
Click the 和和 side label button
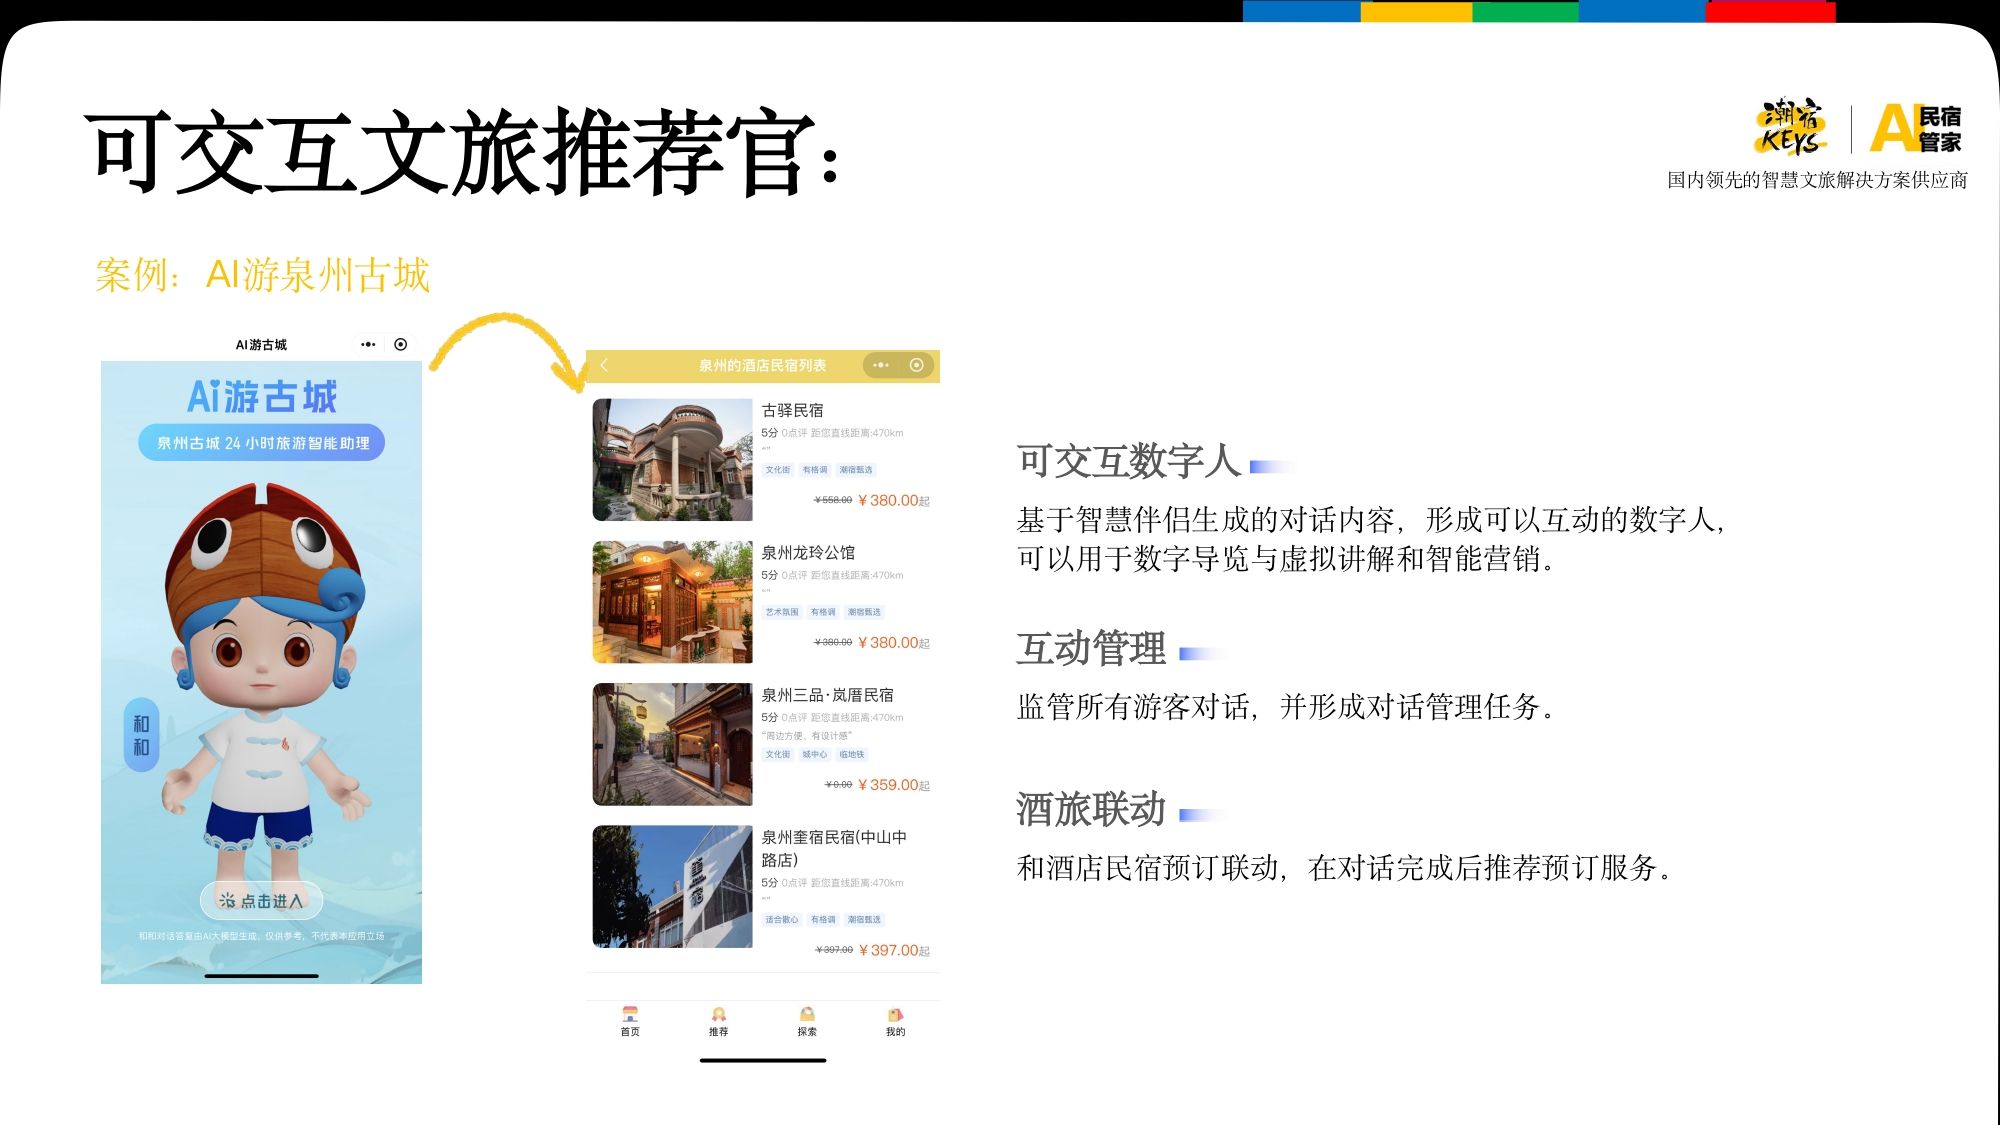pos(141,735)
